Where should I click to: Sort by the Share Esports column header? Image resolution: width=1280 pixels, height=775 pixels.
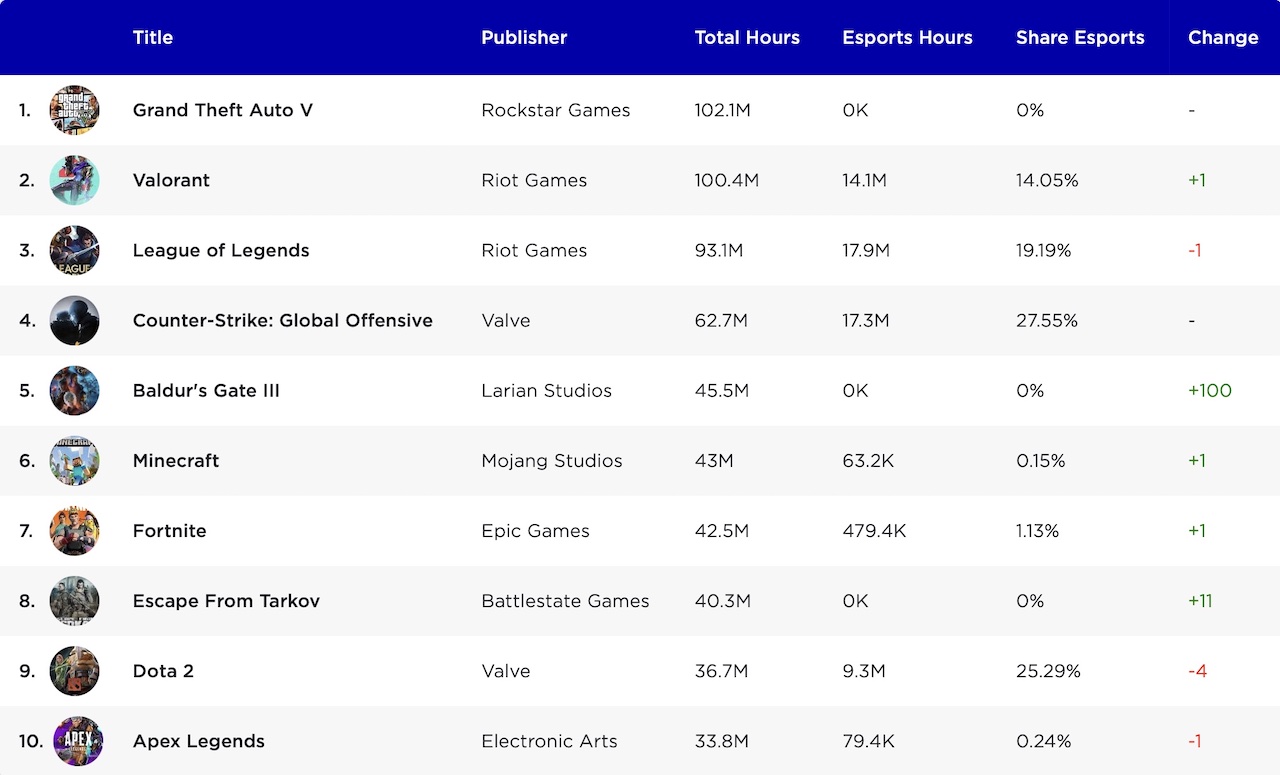(1080, 38)
